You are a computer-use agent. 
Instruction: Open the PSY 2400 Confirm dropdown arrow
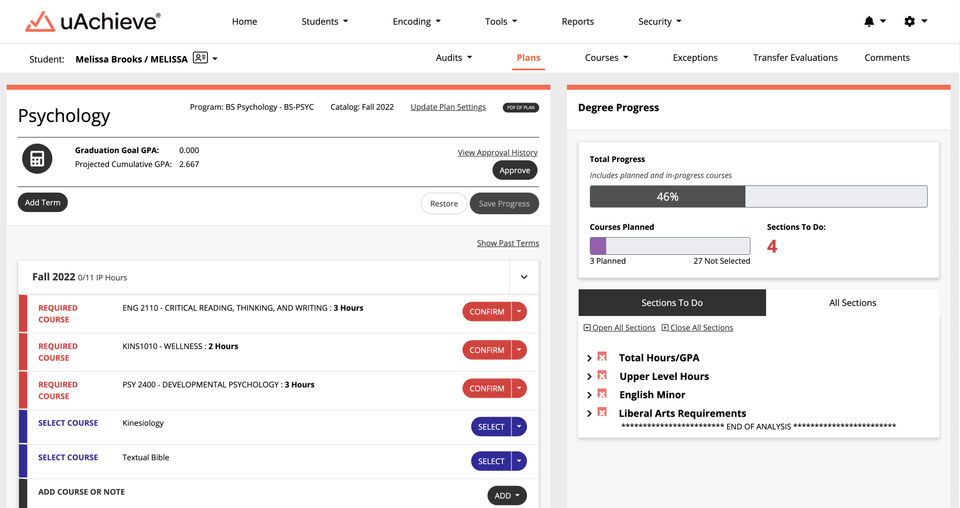pos(519,388)
